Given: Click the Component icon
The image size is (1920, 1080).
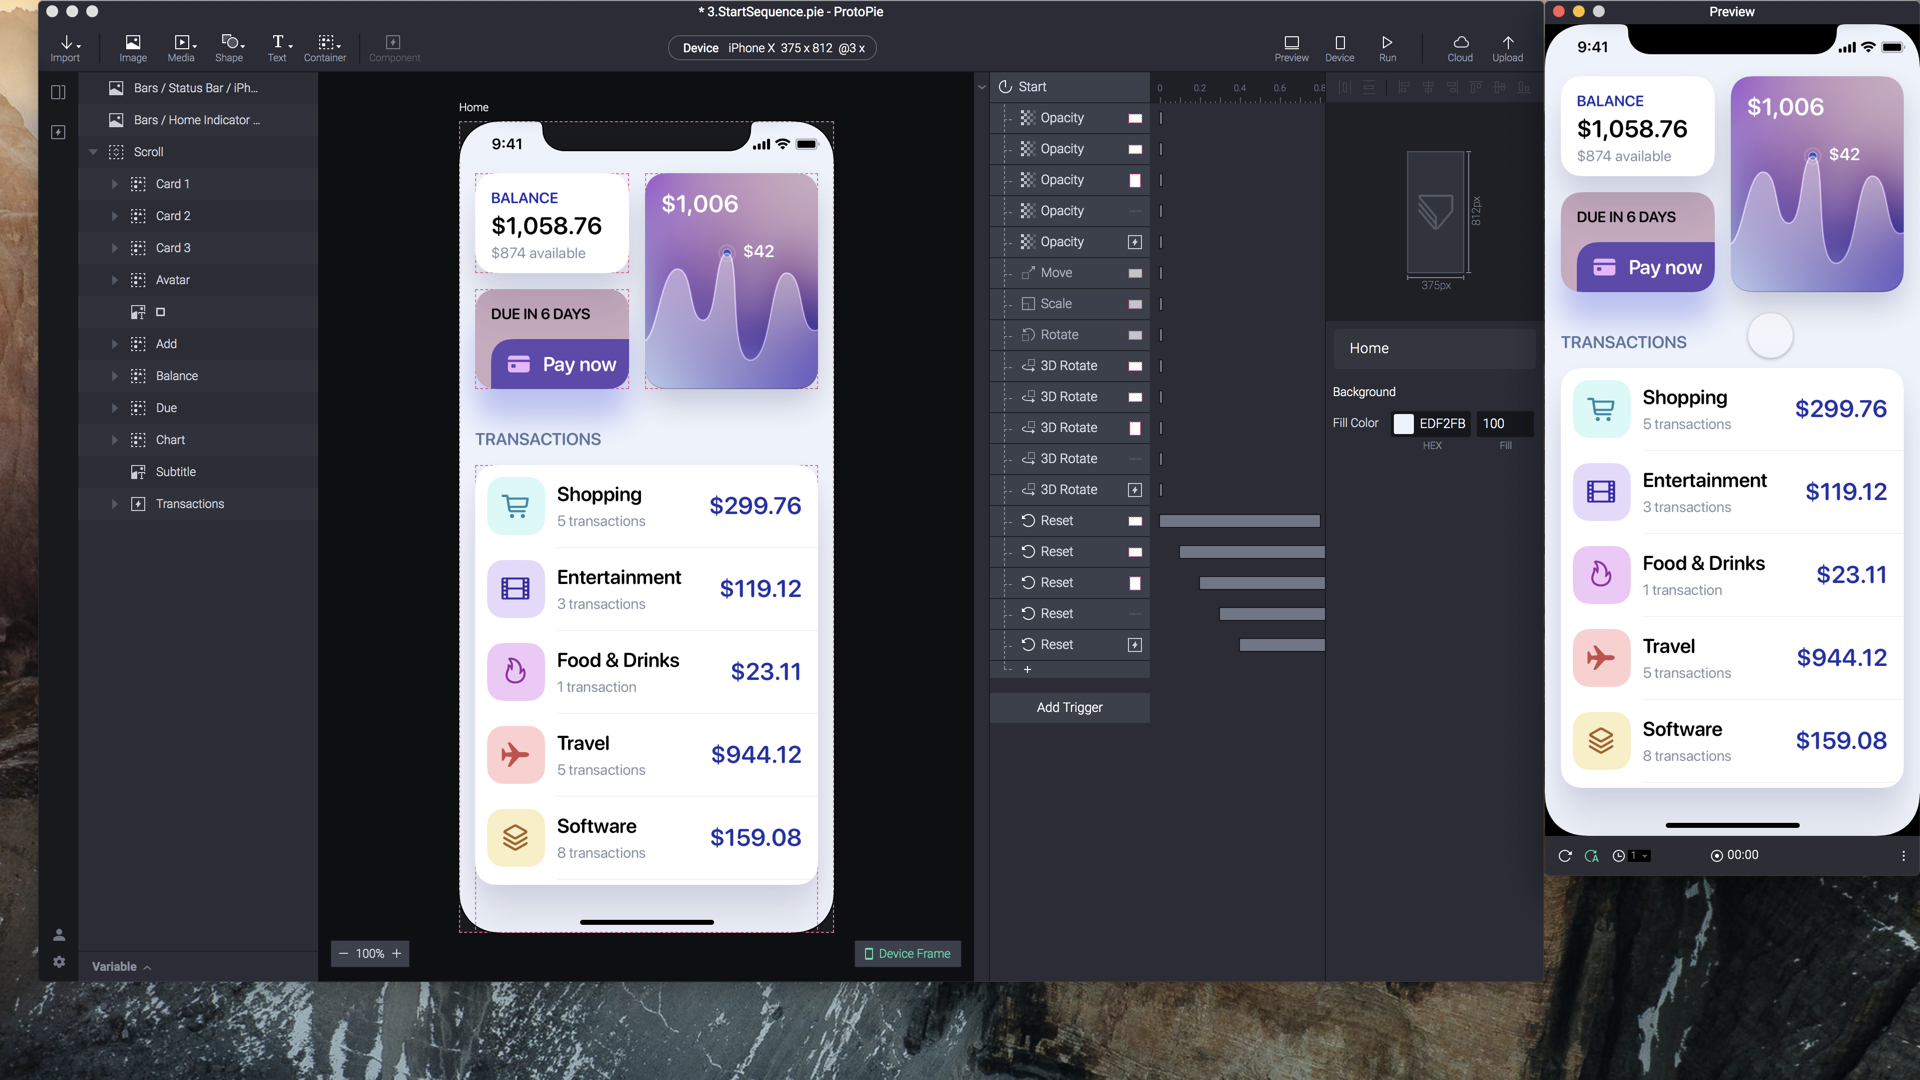Looking at the screenshot, I should coord(393,44).
